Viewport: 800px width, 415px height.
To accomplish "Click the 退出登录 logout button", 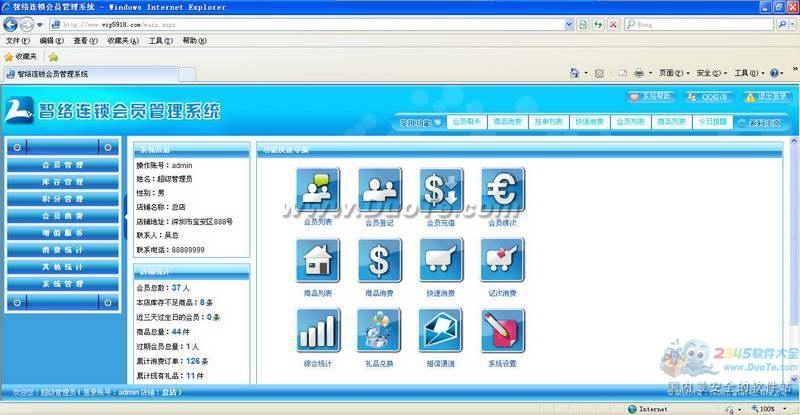I will 763,97.
